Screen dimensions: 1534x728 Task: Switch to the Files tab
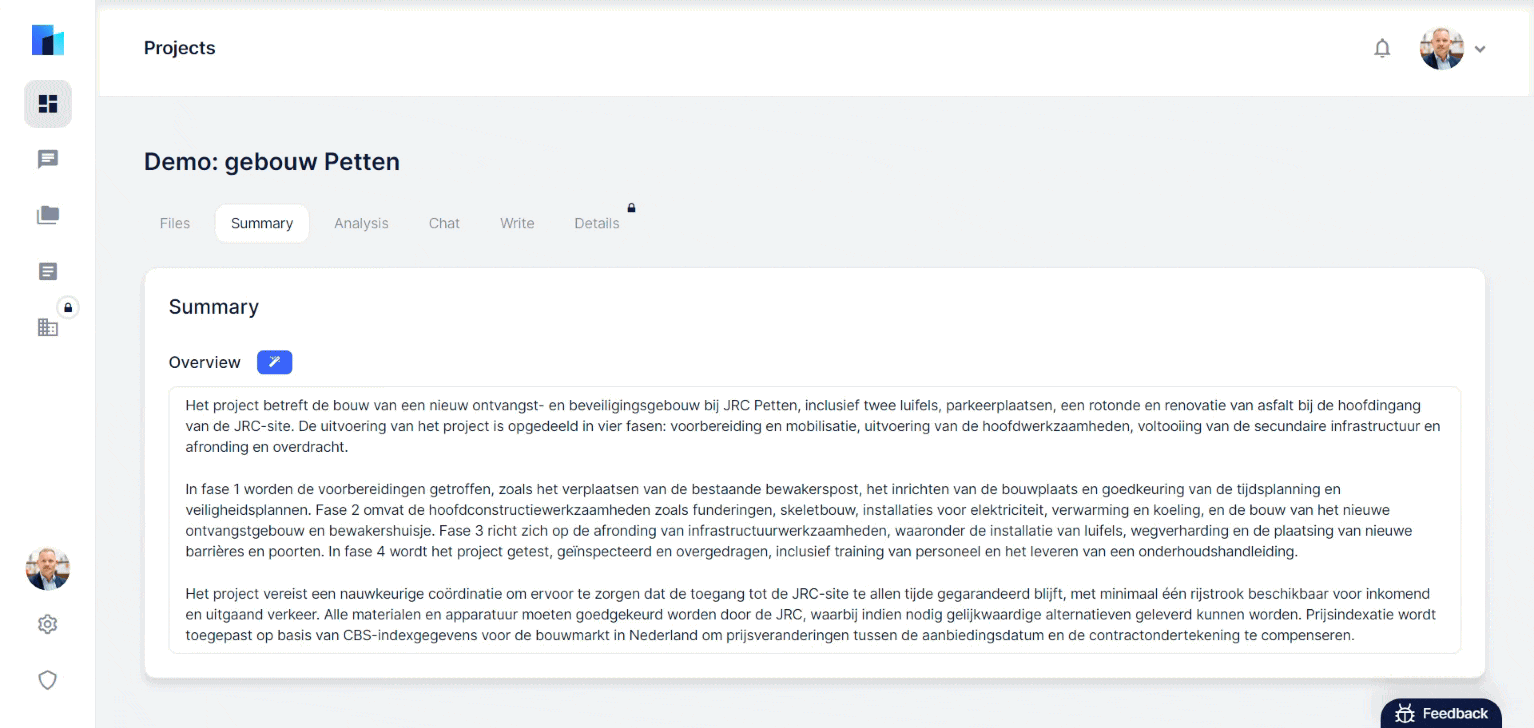[x=175, y=223]
